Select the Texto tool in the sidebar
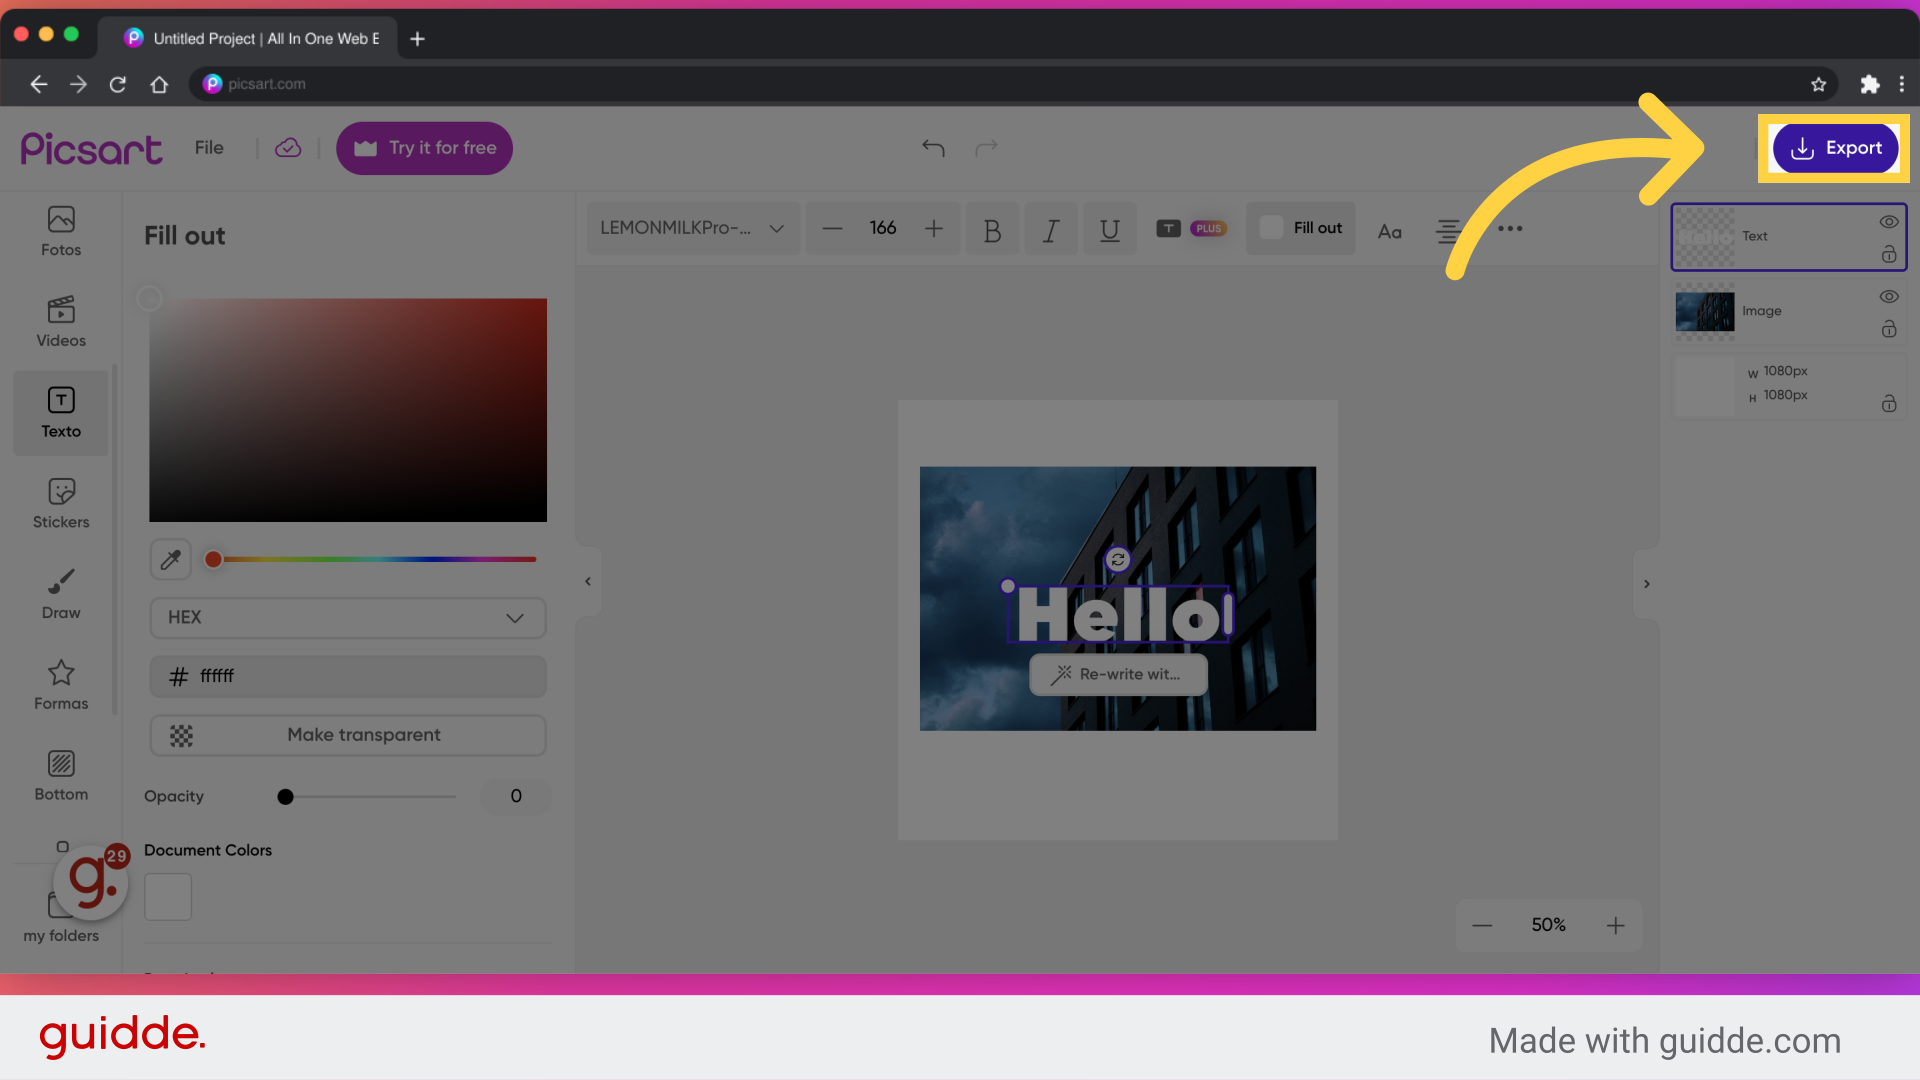Screen dimensions: 1920x1080 coord(60,412)
